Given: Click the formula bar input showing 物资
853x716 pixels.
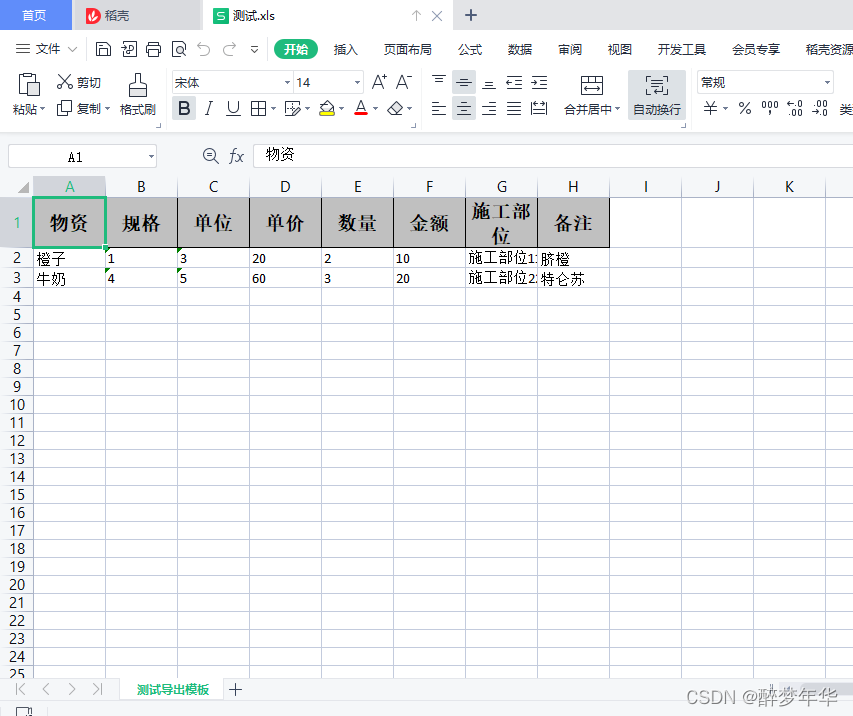Looking at the screenshot, I should click(553, 155).
